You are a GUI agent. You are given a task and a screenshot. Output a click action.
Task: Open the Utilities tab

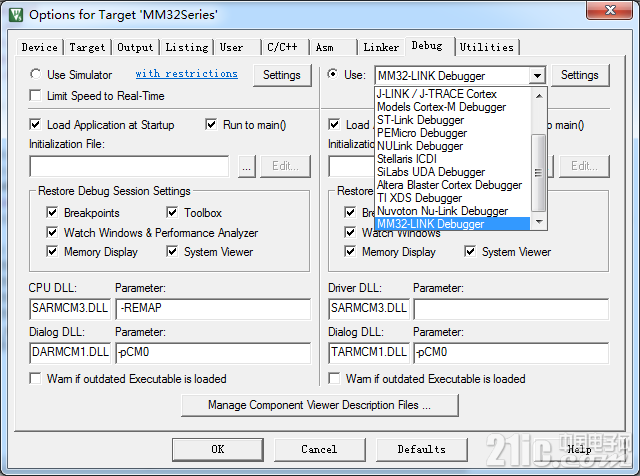487,47
